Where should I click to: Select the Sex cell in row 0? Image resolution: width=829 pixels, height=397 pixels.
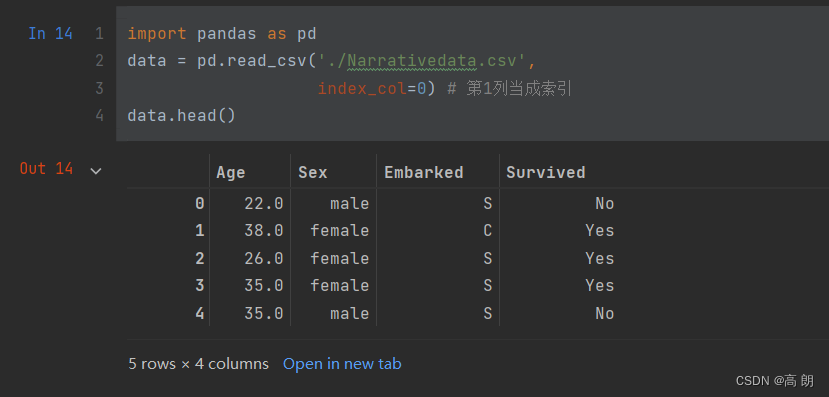[x=349, y=204]
